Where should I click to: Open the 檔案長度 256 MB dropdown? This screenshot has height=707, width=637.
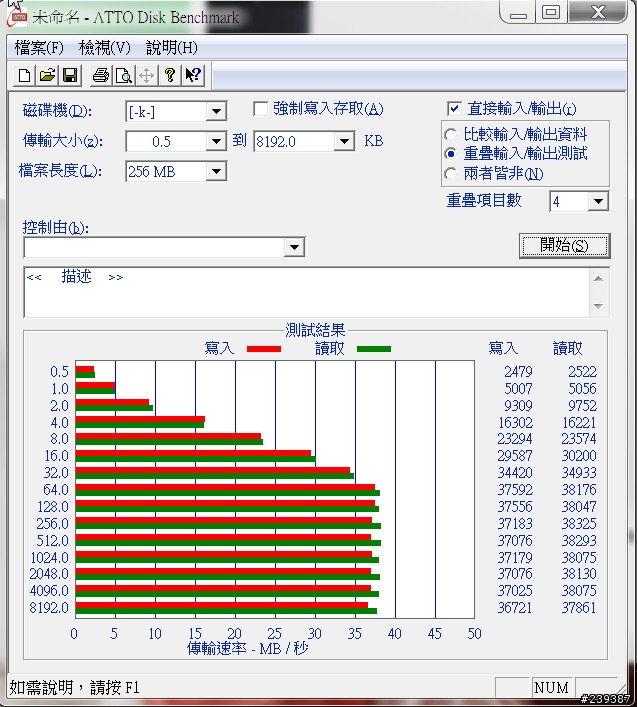pos(216,171)
